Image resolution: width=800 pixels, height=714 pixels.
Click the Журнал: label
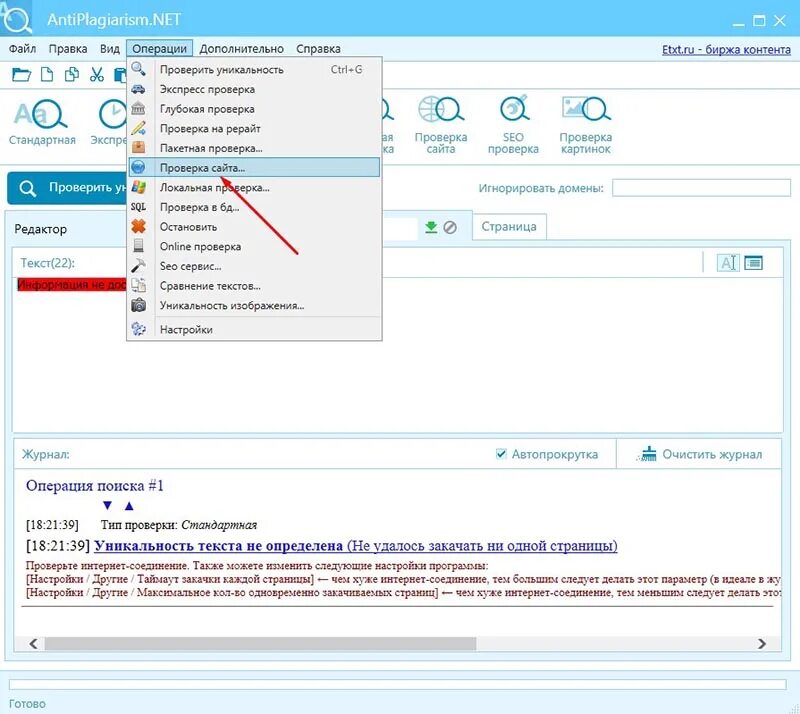pyautogui.click(x=46, y=454)
